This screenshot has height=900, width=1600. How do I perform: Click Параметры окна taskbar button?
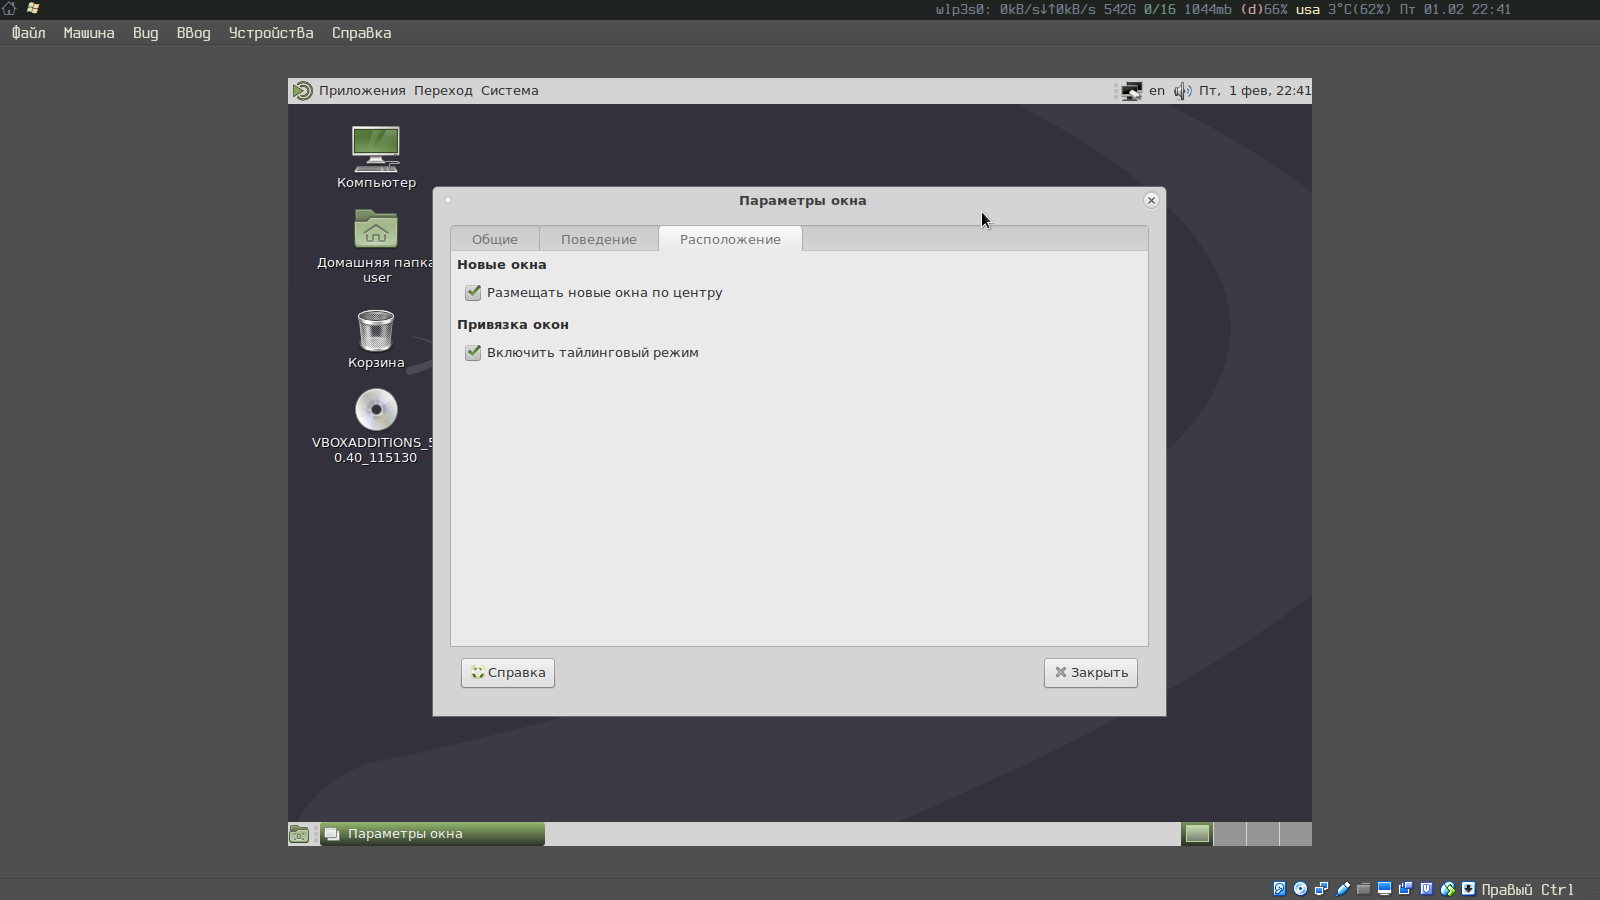click(x=433, y=834)
